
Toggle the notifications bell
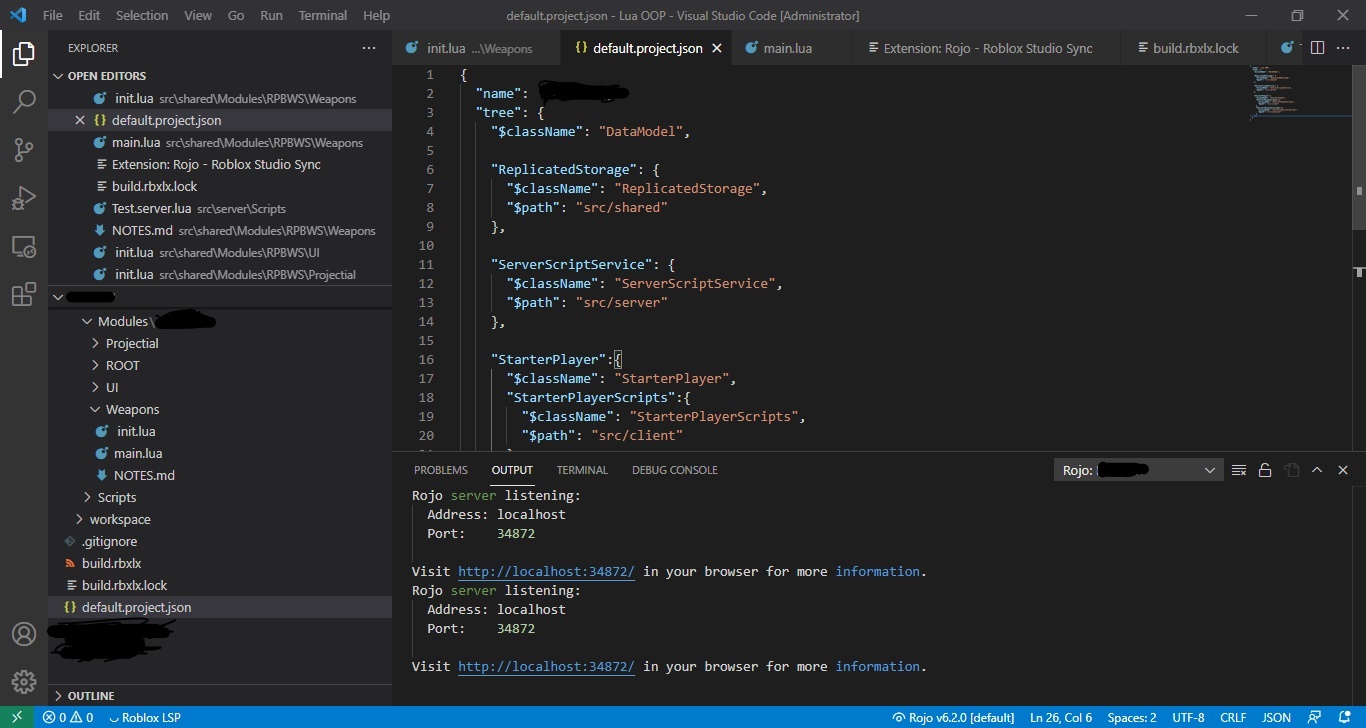1344,717
